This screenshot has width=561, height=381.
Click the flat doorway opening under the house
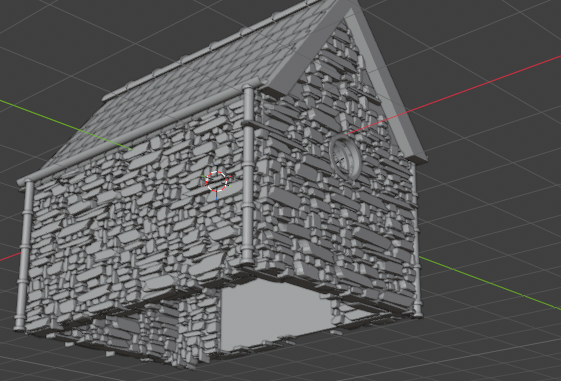[276, 314]
